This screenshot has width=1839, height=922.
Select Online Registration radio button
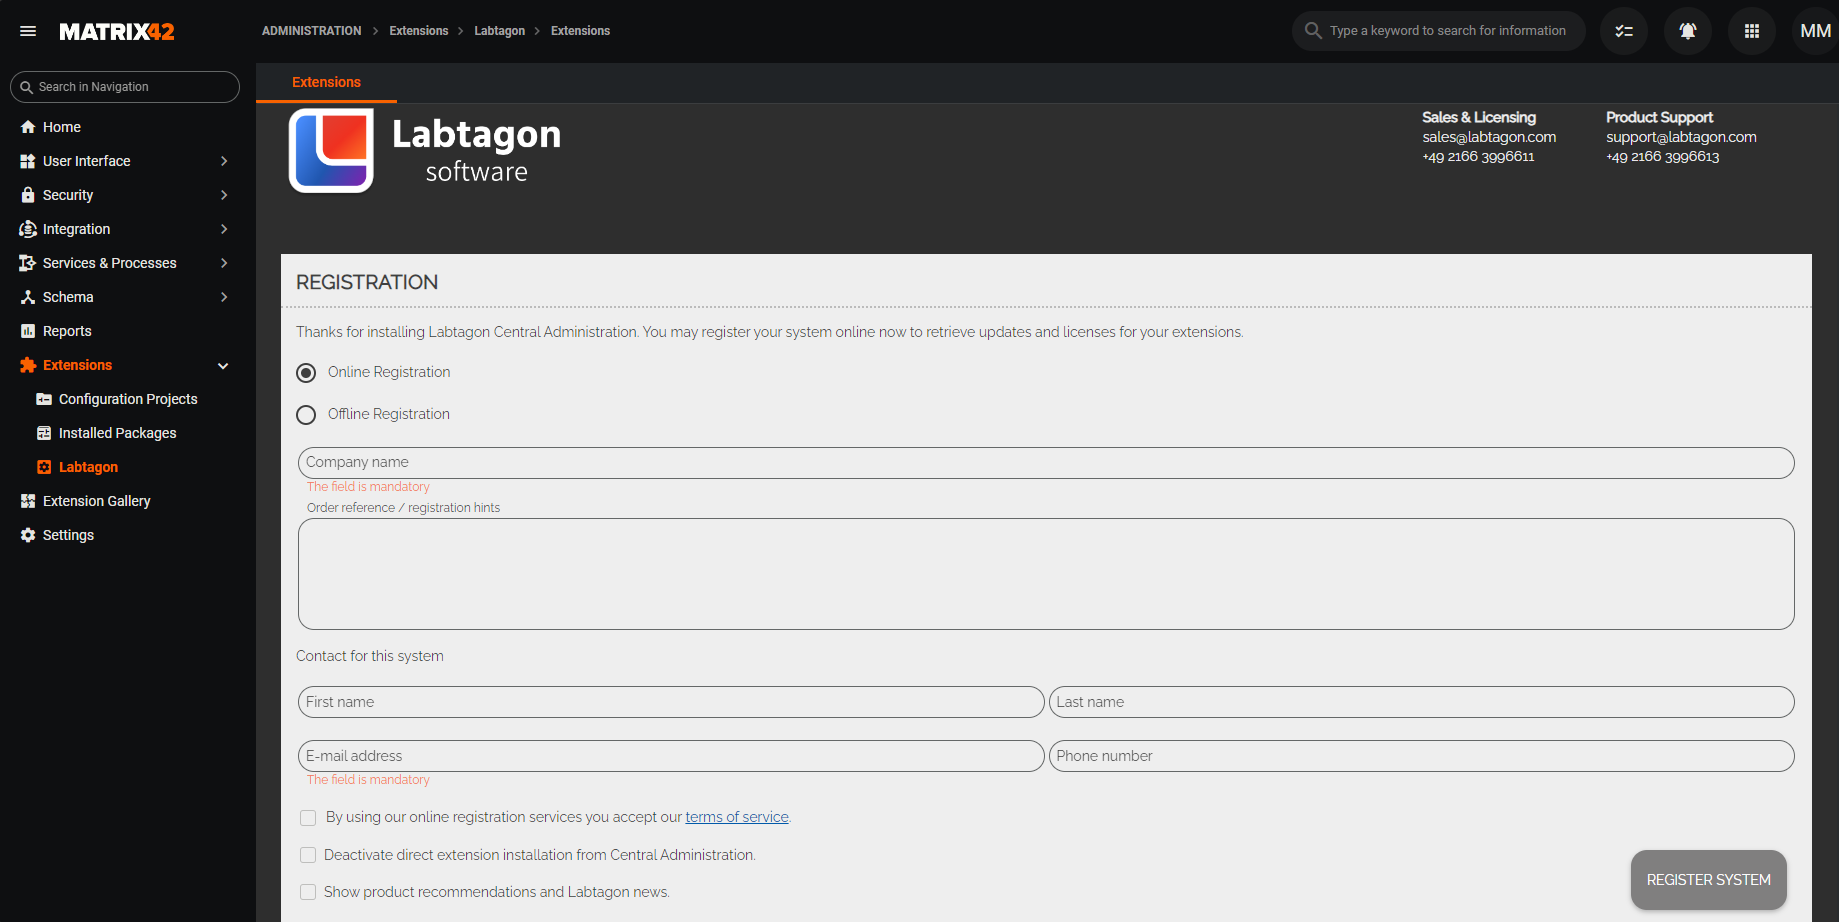[x=306, y=373]
